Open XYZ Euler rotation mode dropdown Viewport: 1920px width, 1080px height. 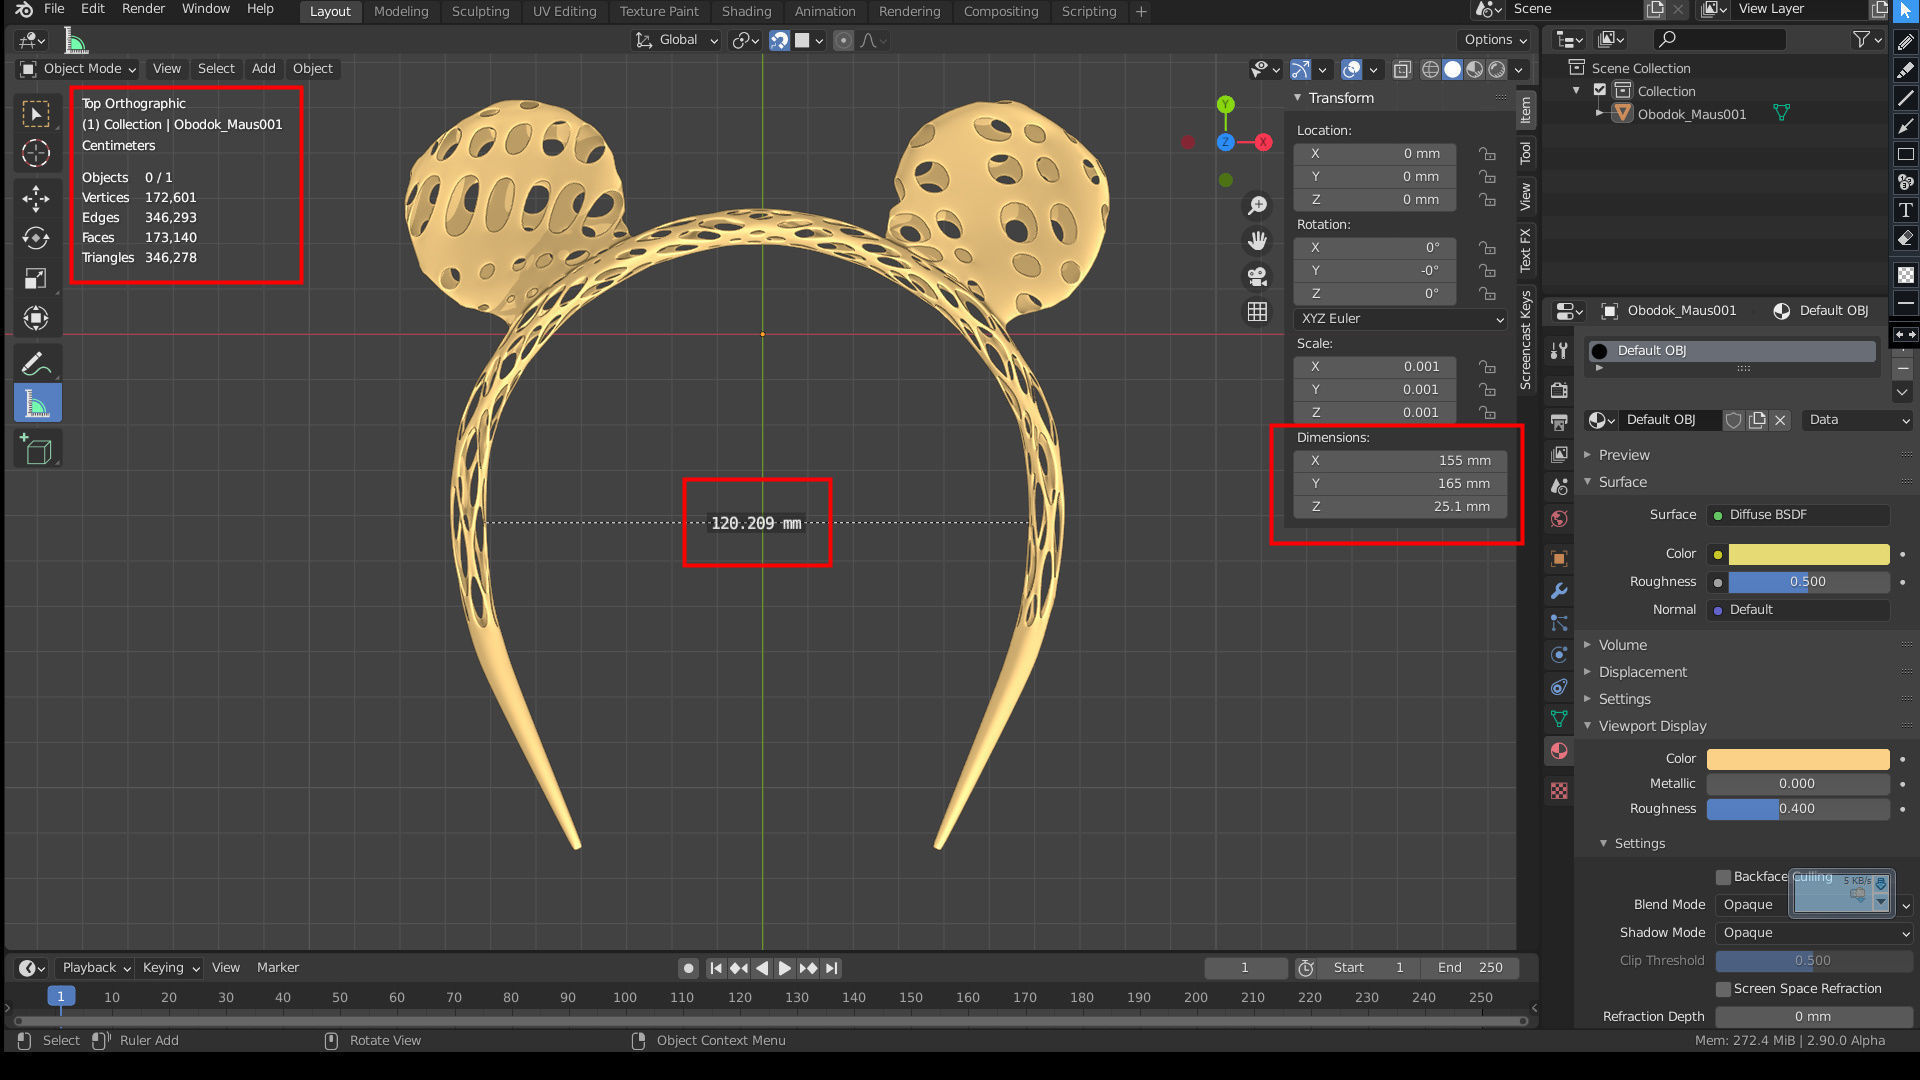(x=1400, y=319)
